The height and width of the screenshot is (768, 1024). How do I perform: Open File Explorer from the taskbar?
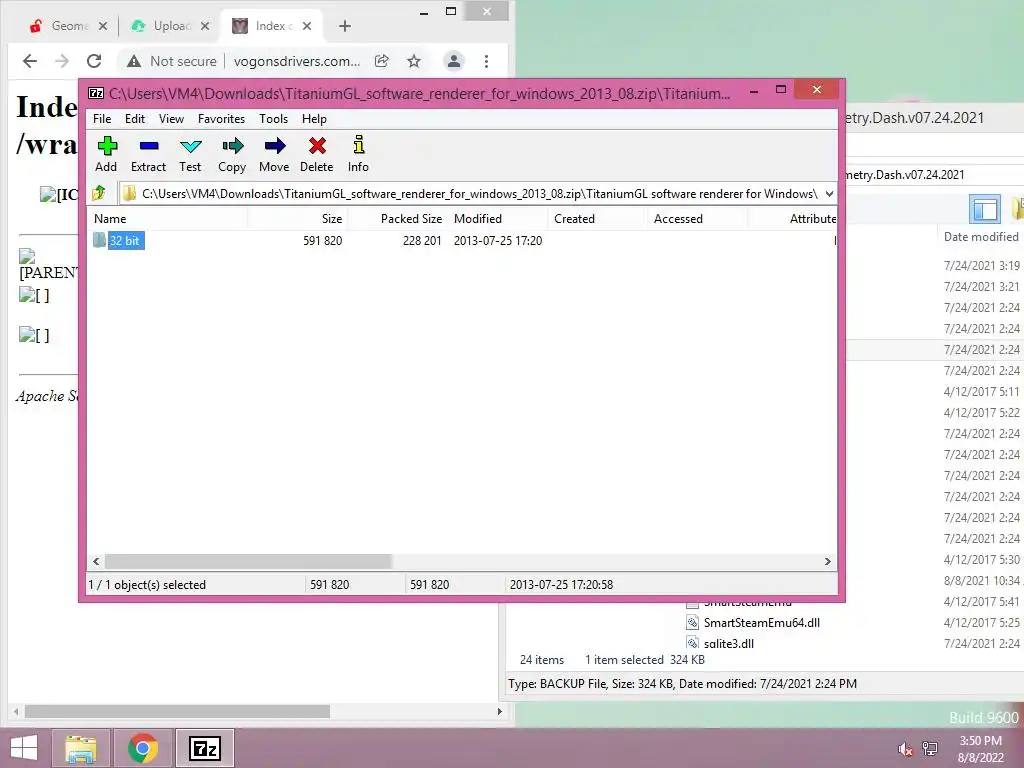[x=81, y=748]
